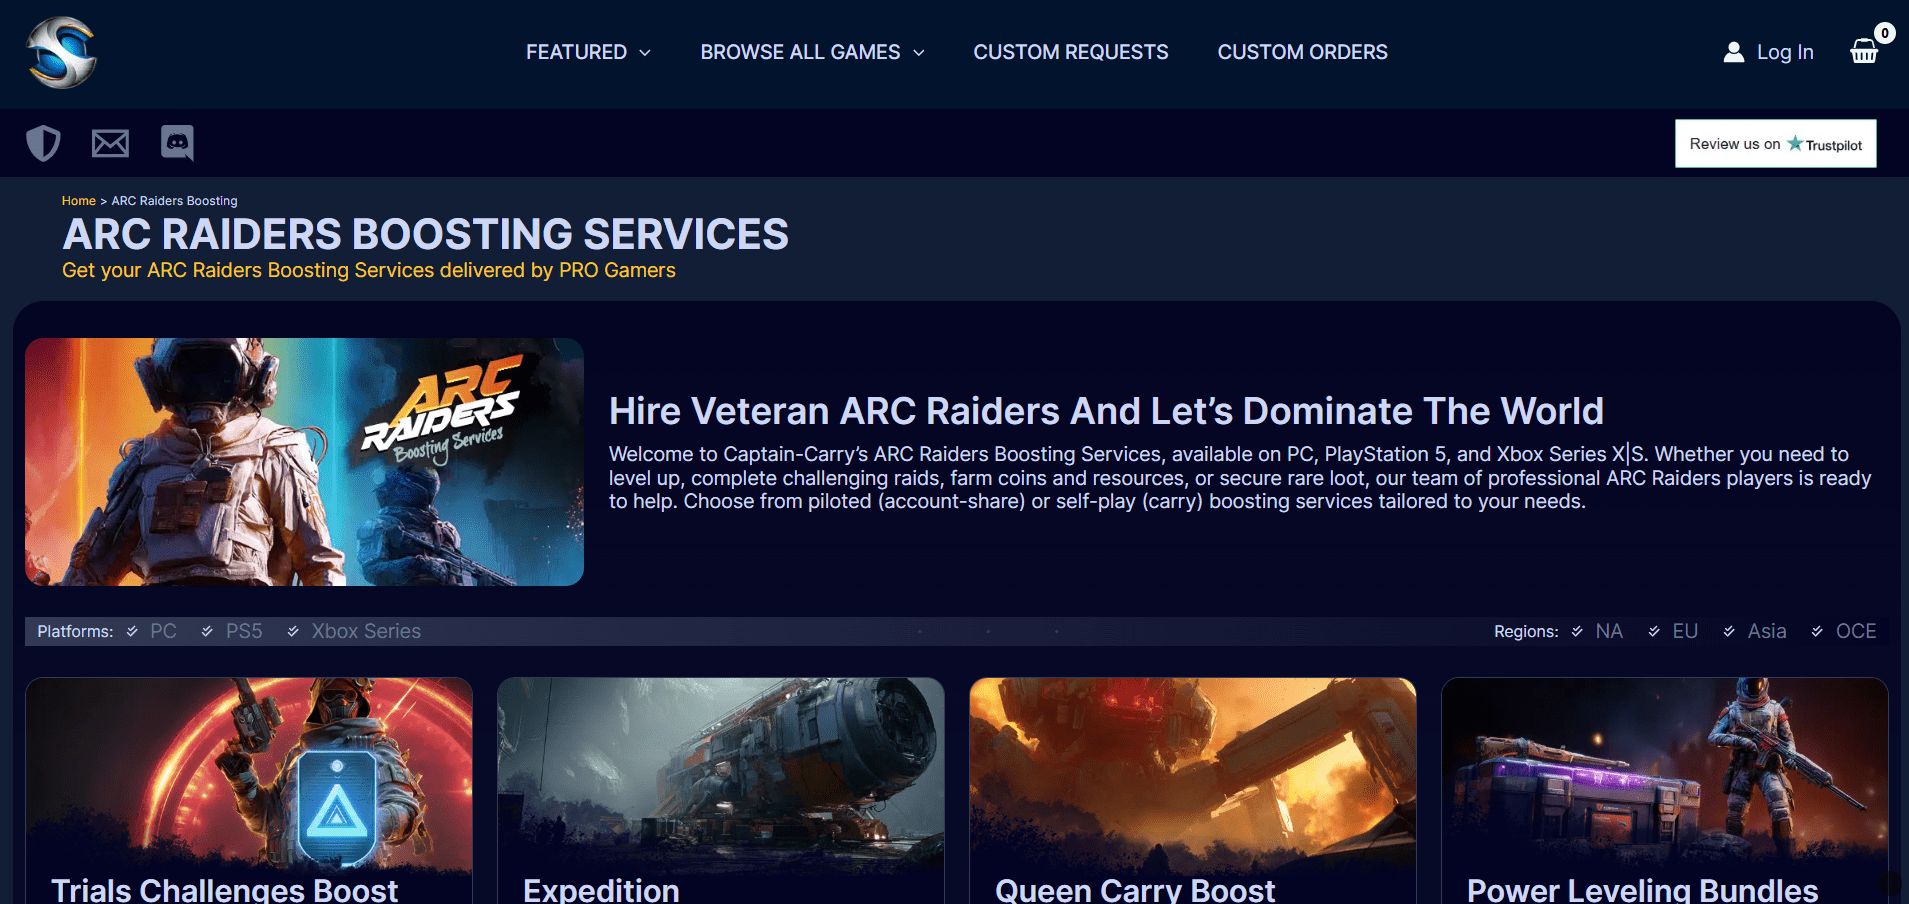Open the Trials Challenges Boost card

[x=249, y=790]
